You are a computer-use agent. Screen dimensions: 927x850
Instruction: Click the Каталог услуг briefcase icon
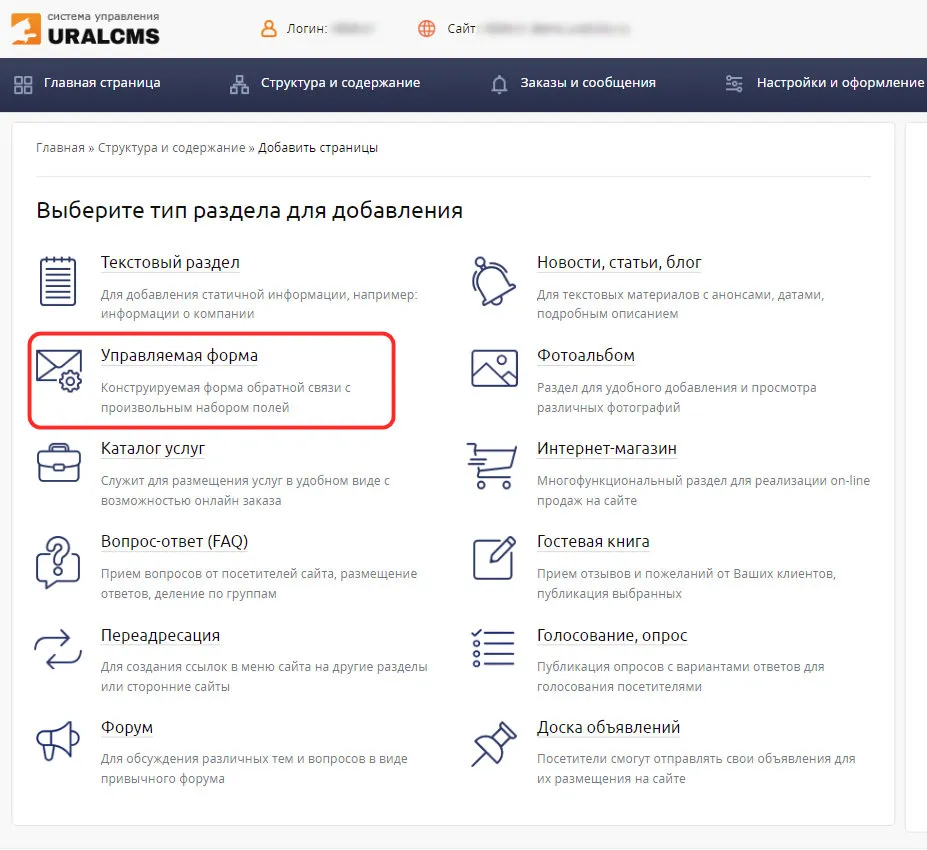click(59, 463)
